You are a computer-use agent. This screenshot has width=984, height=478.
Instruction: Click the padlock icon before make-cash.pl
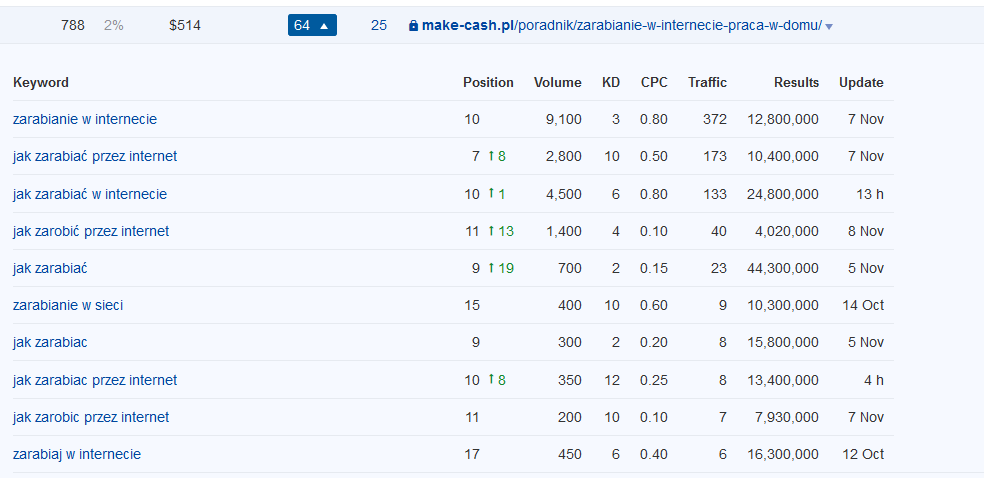click(x=413, y=26)
